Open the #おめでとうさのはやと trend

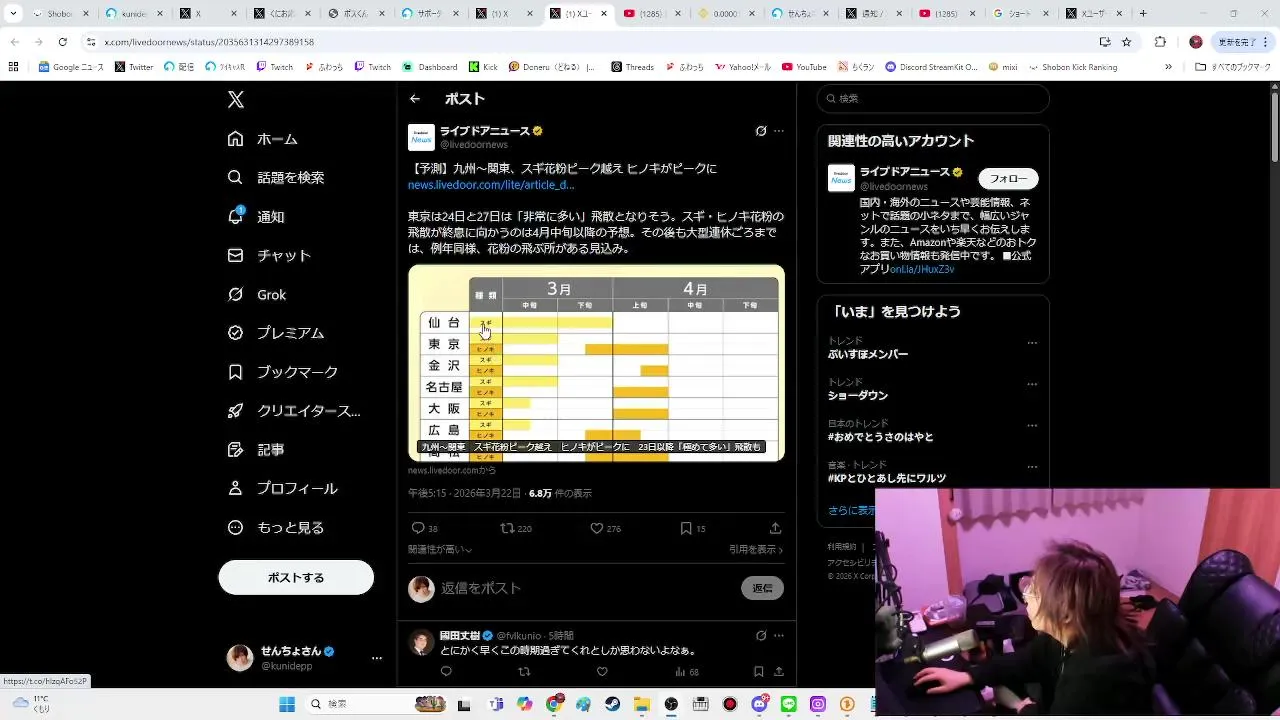tap(880, 437)
